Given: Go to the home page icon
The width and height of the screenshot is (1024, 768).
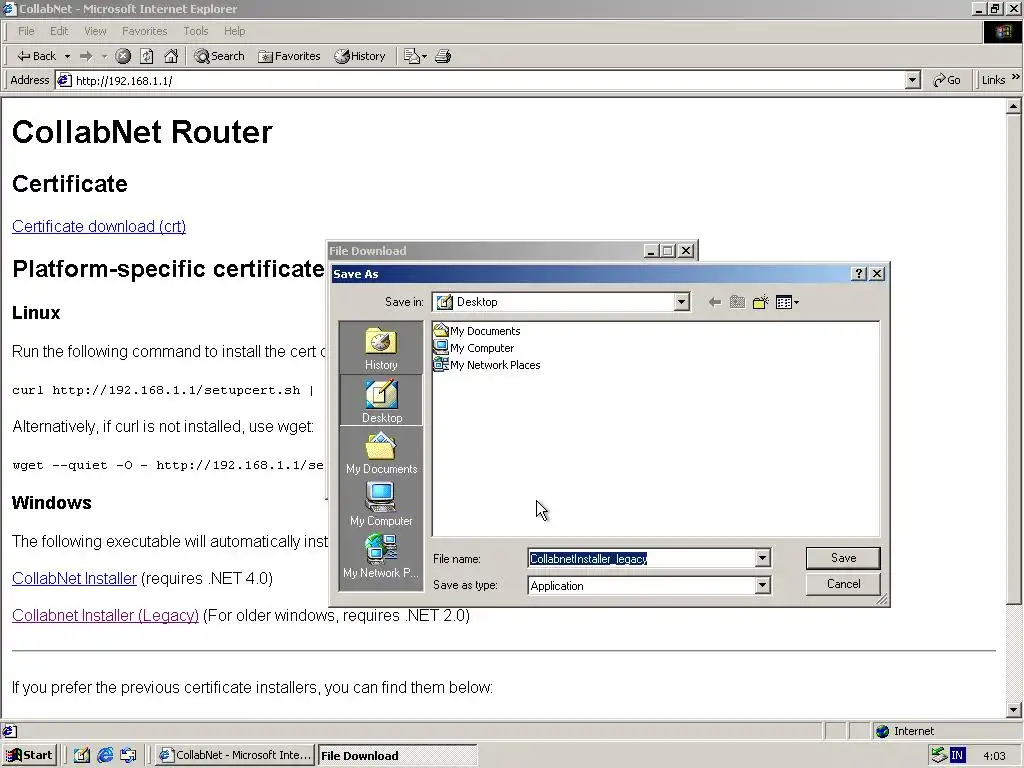Looking at the screenshot, I should pos(171,56).
